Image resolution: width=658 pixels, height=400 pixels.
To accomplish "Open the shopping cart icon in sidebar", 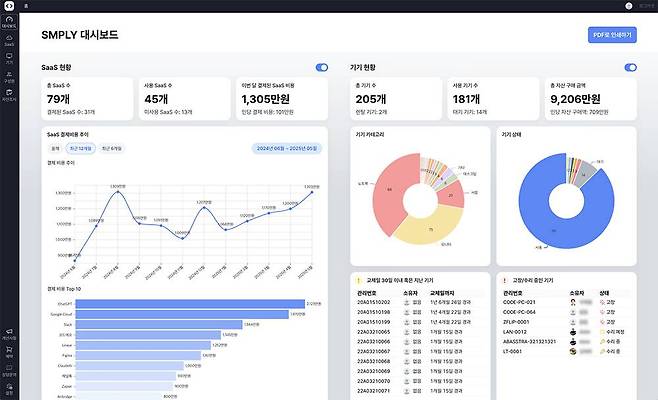I will coord(9,351).
